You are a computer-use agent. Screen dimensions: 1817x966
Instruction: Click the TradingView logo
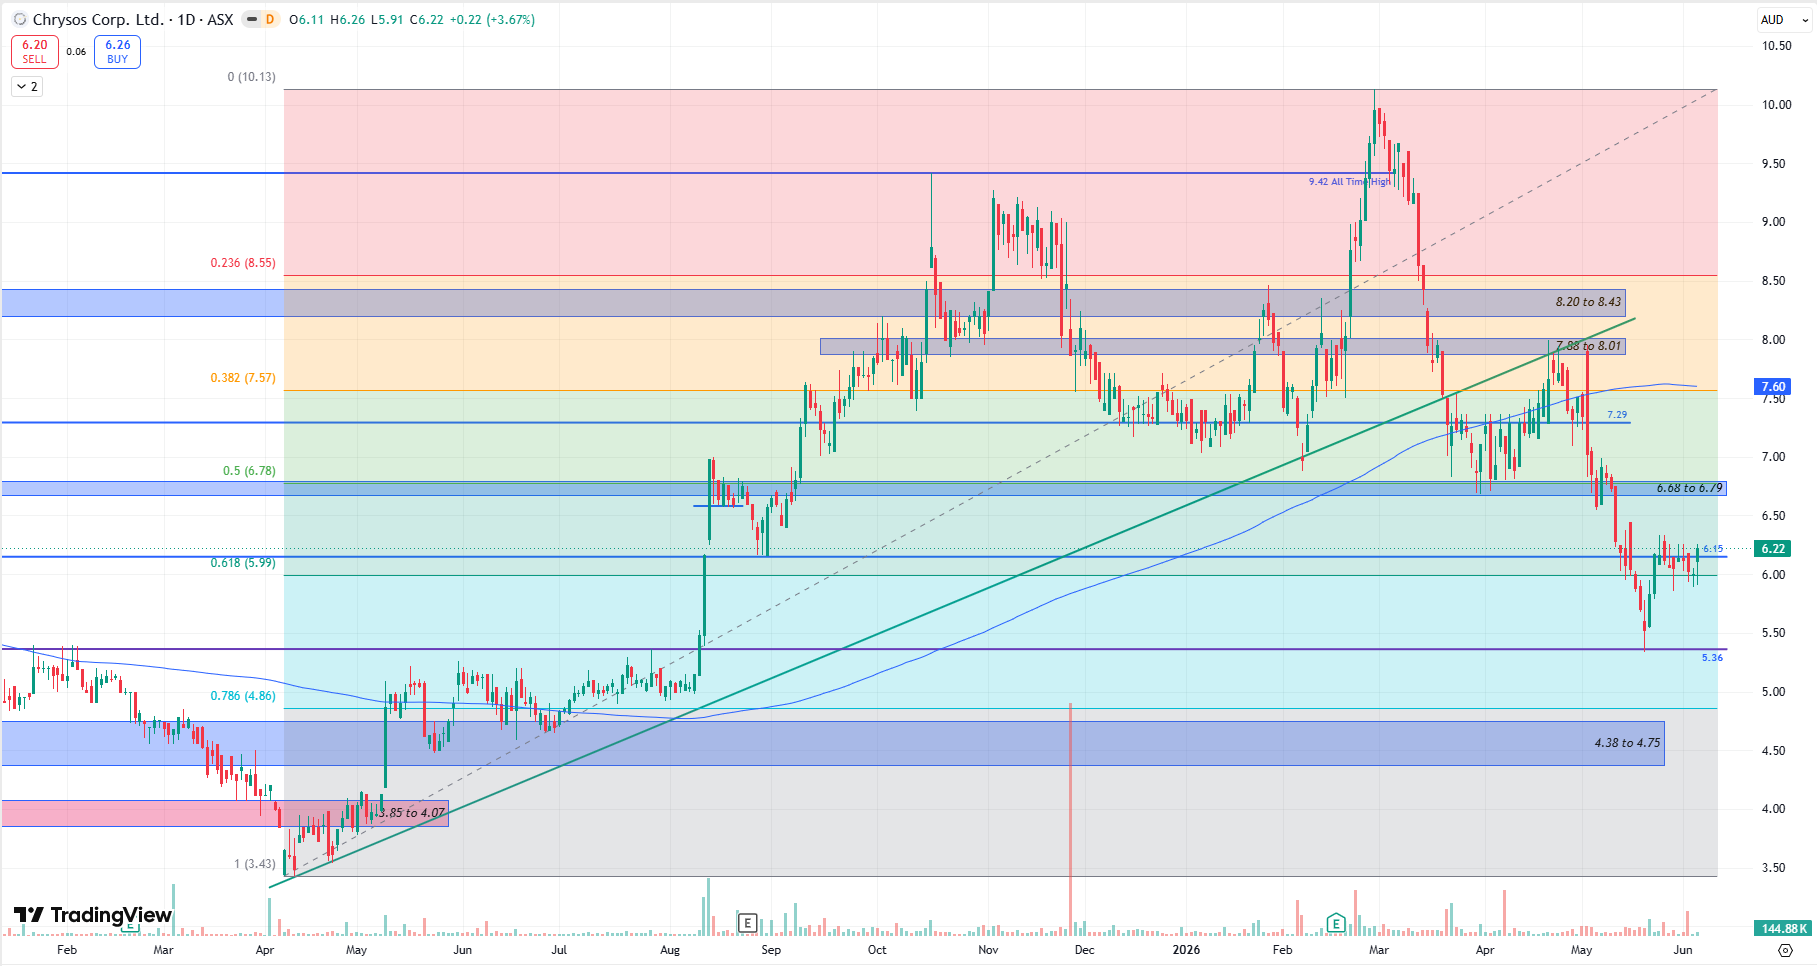pos(93,915)
